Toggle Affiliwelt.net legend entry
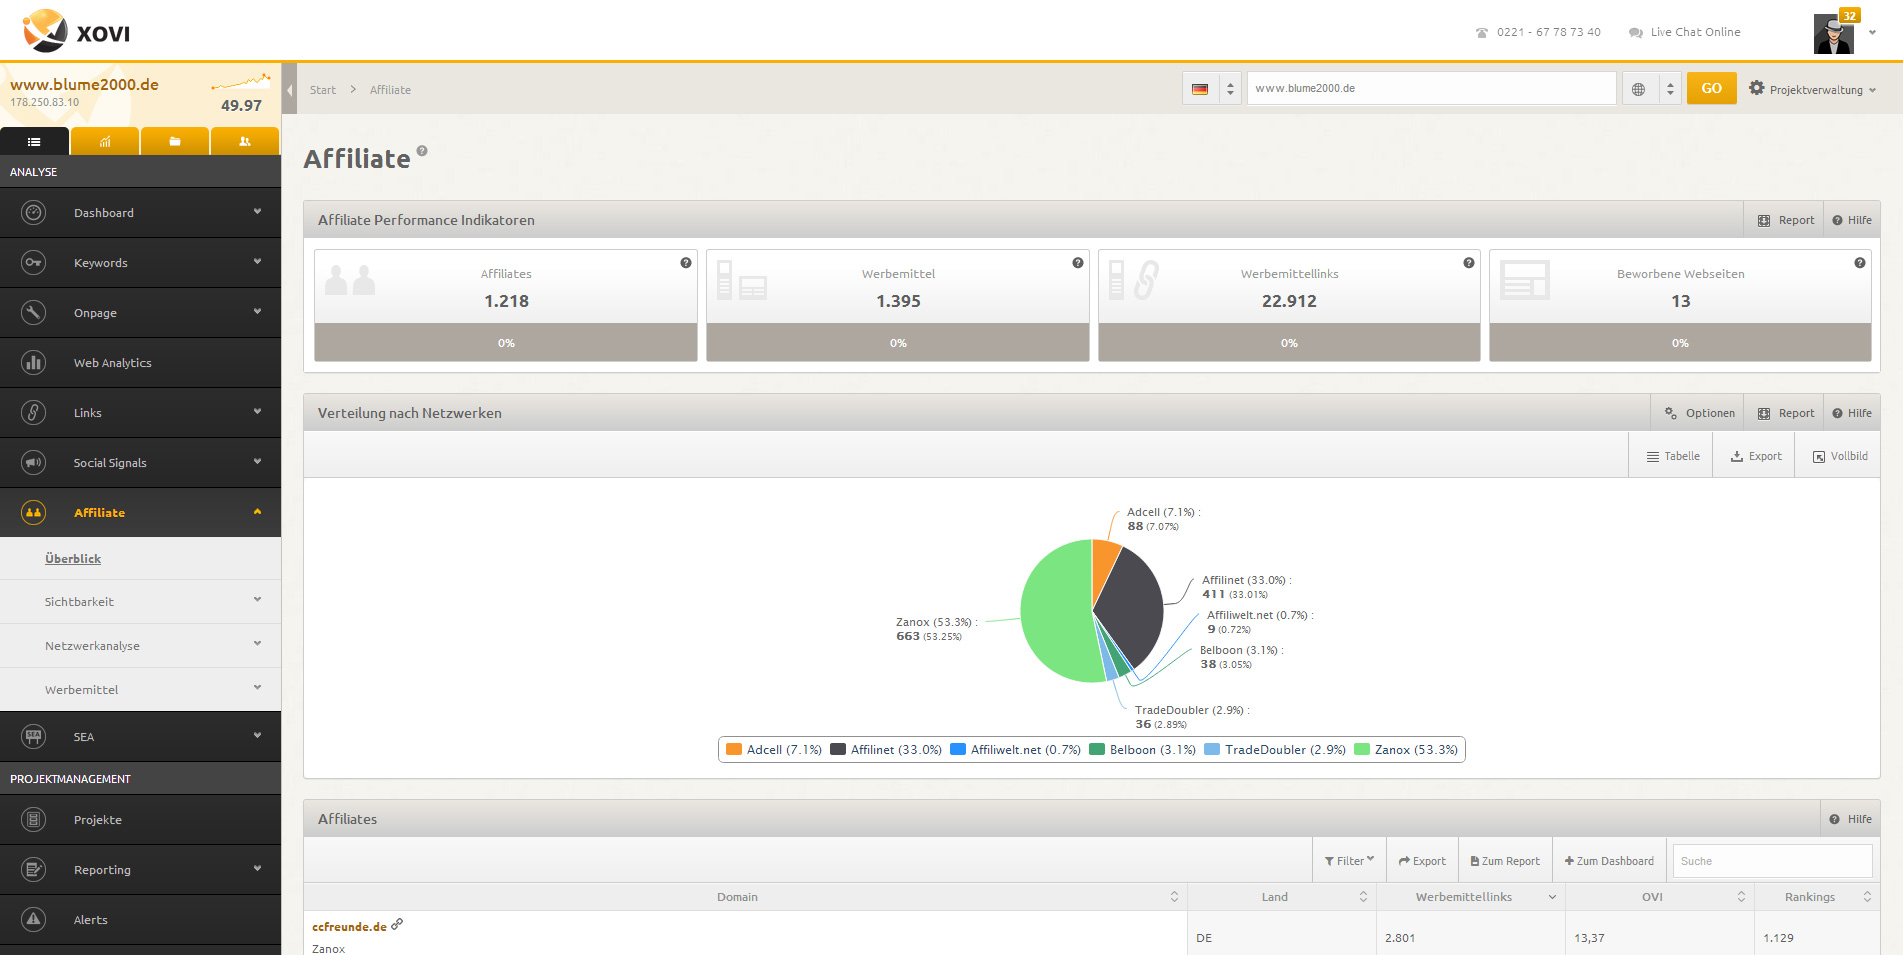Viewport: 1903px width, 955px height. click(1015, 749)
